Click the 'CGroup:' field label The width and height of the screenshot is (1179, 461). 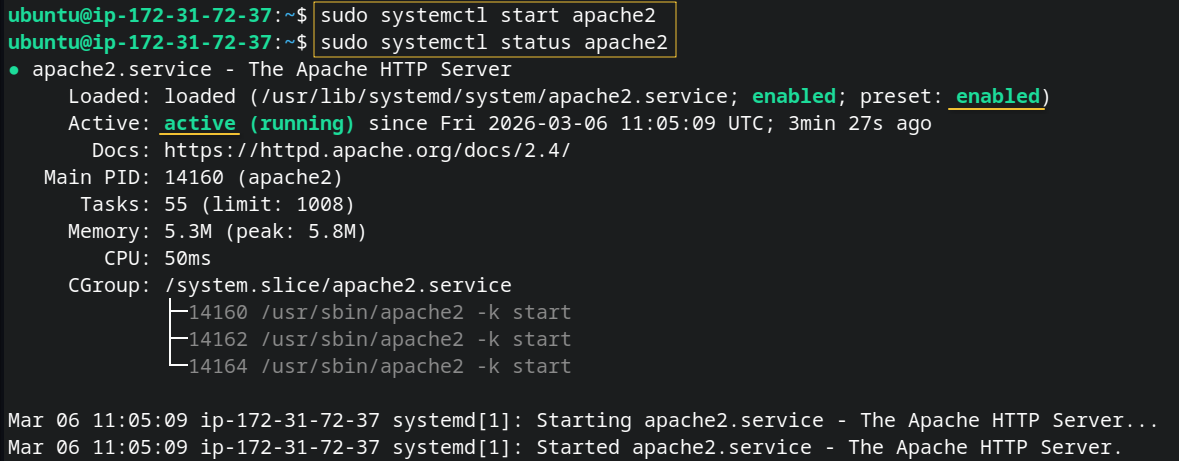110,286
